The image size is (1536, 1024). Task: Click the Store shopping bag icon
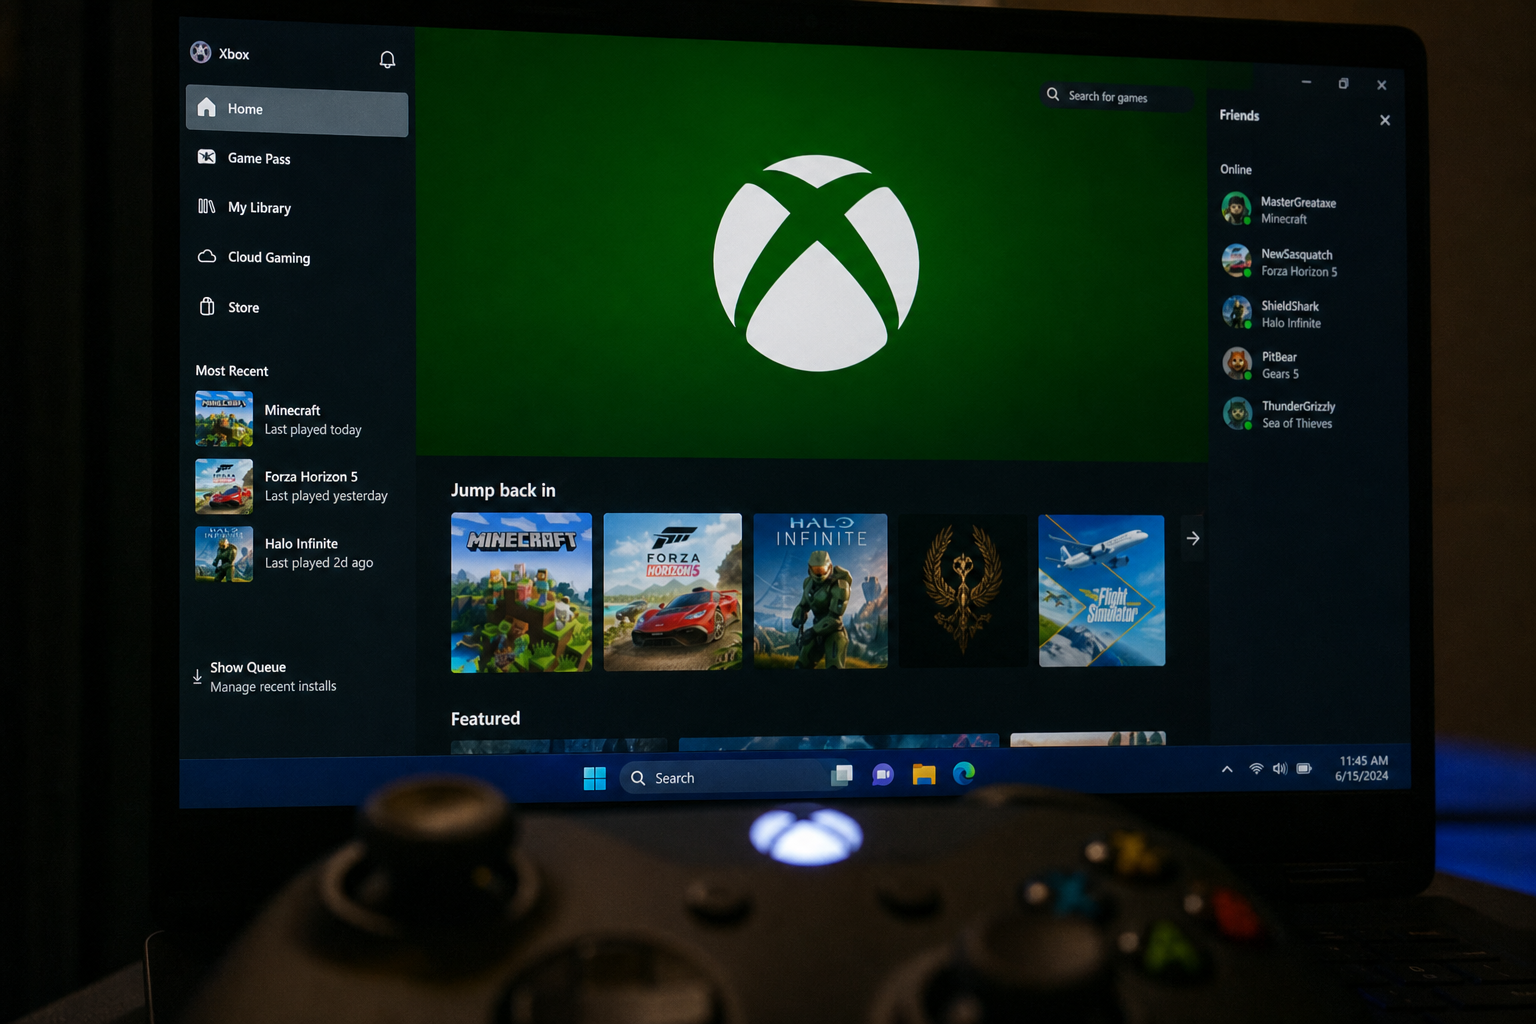coord(207,306)
